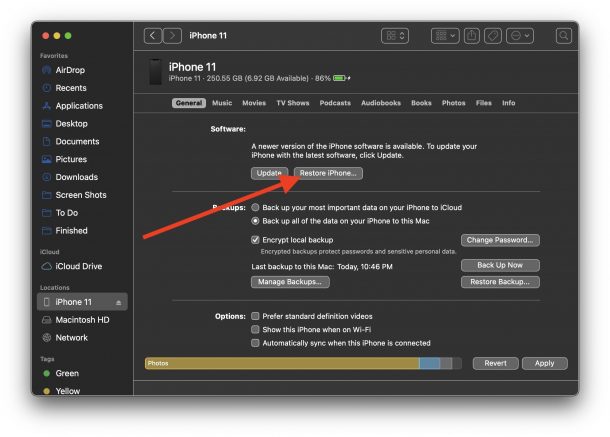Viewport: 610px width, 437px height.
Task: Click the Manage Backups... button
Action: pyautogui.click(x=290, y=282)
